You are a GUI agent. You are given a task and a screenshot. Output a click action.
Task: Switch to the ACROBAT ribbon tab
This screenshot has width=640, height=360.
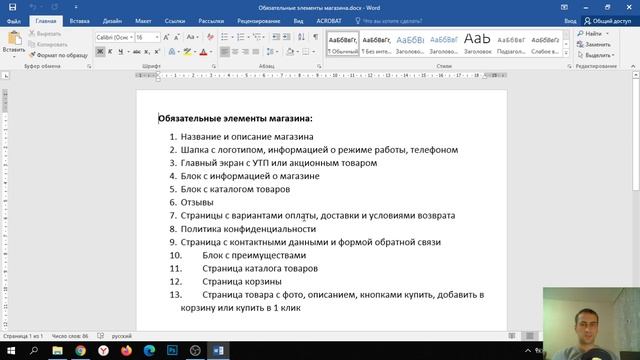click(x=329, y=21)
